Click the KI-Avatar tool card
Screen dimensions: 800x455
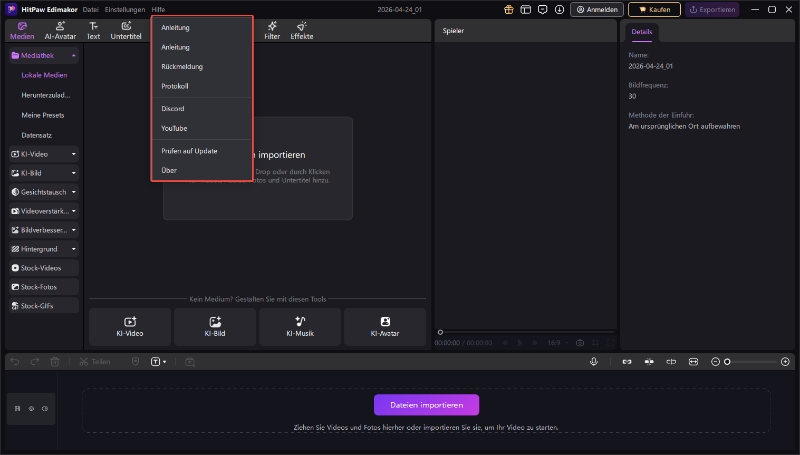coord(385,327)
